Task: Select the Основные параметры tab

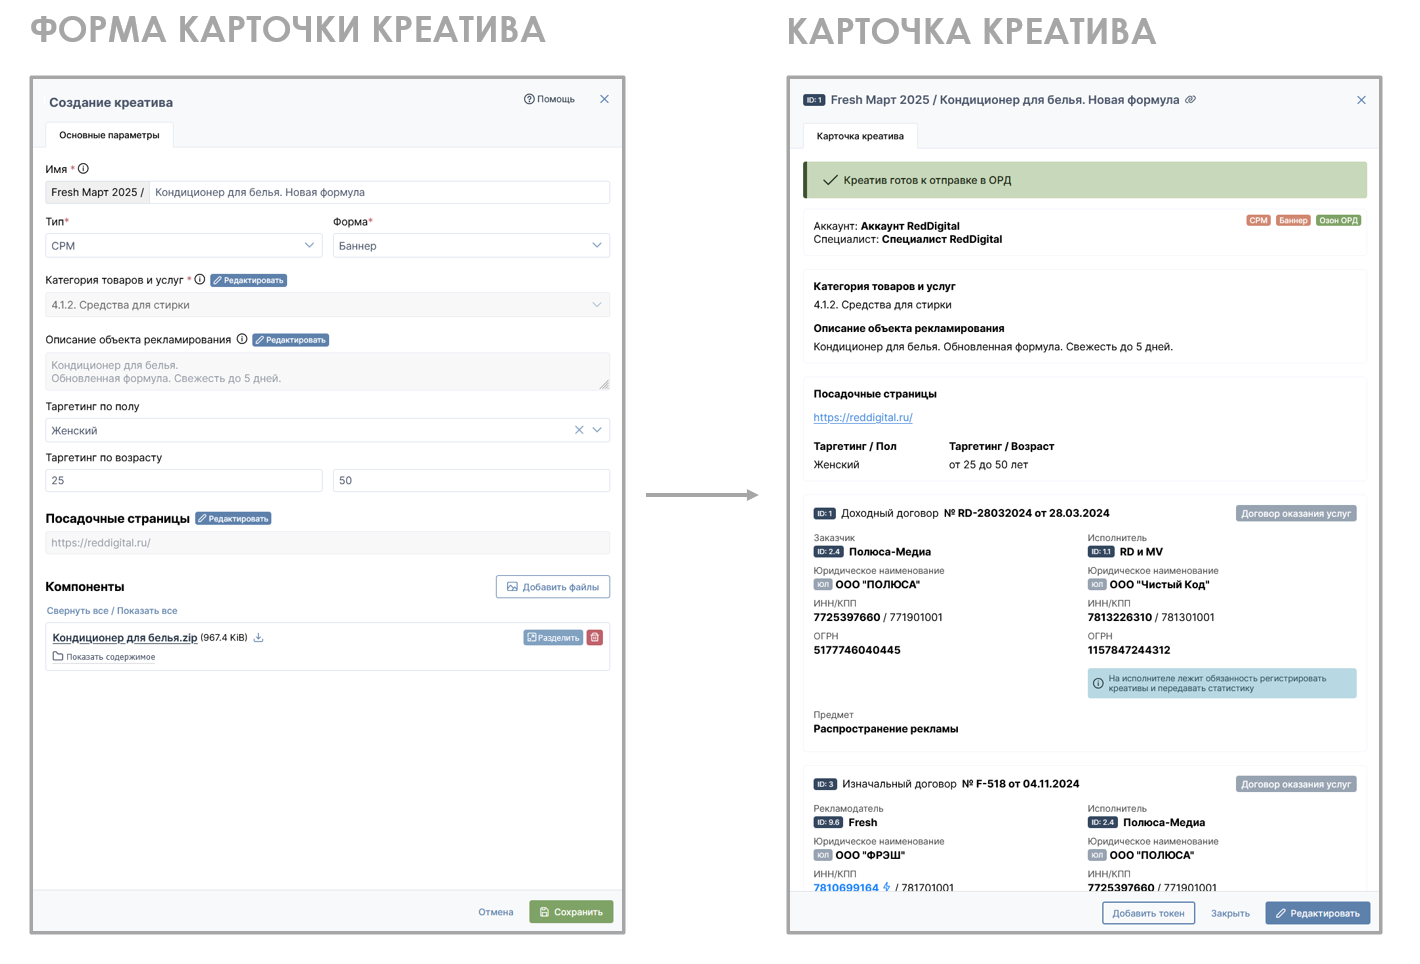Action: coord(109,135)
